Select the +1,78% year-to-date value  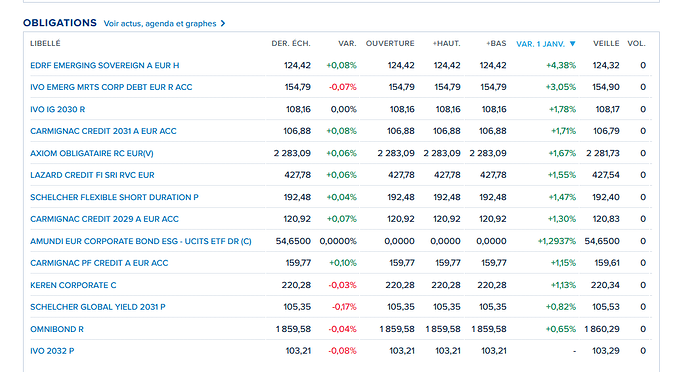[x=562, y=109]
